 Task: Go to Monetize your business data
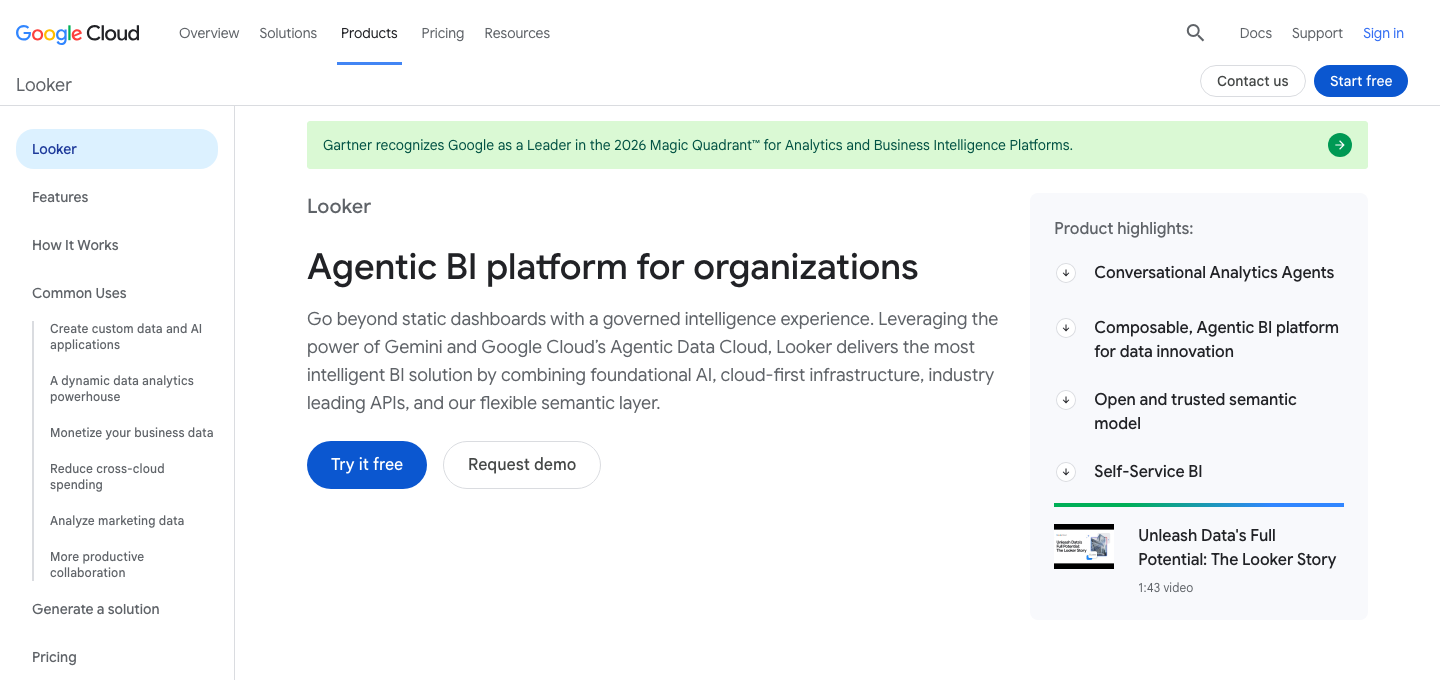point(132,433)
